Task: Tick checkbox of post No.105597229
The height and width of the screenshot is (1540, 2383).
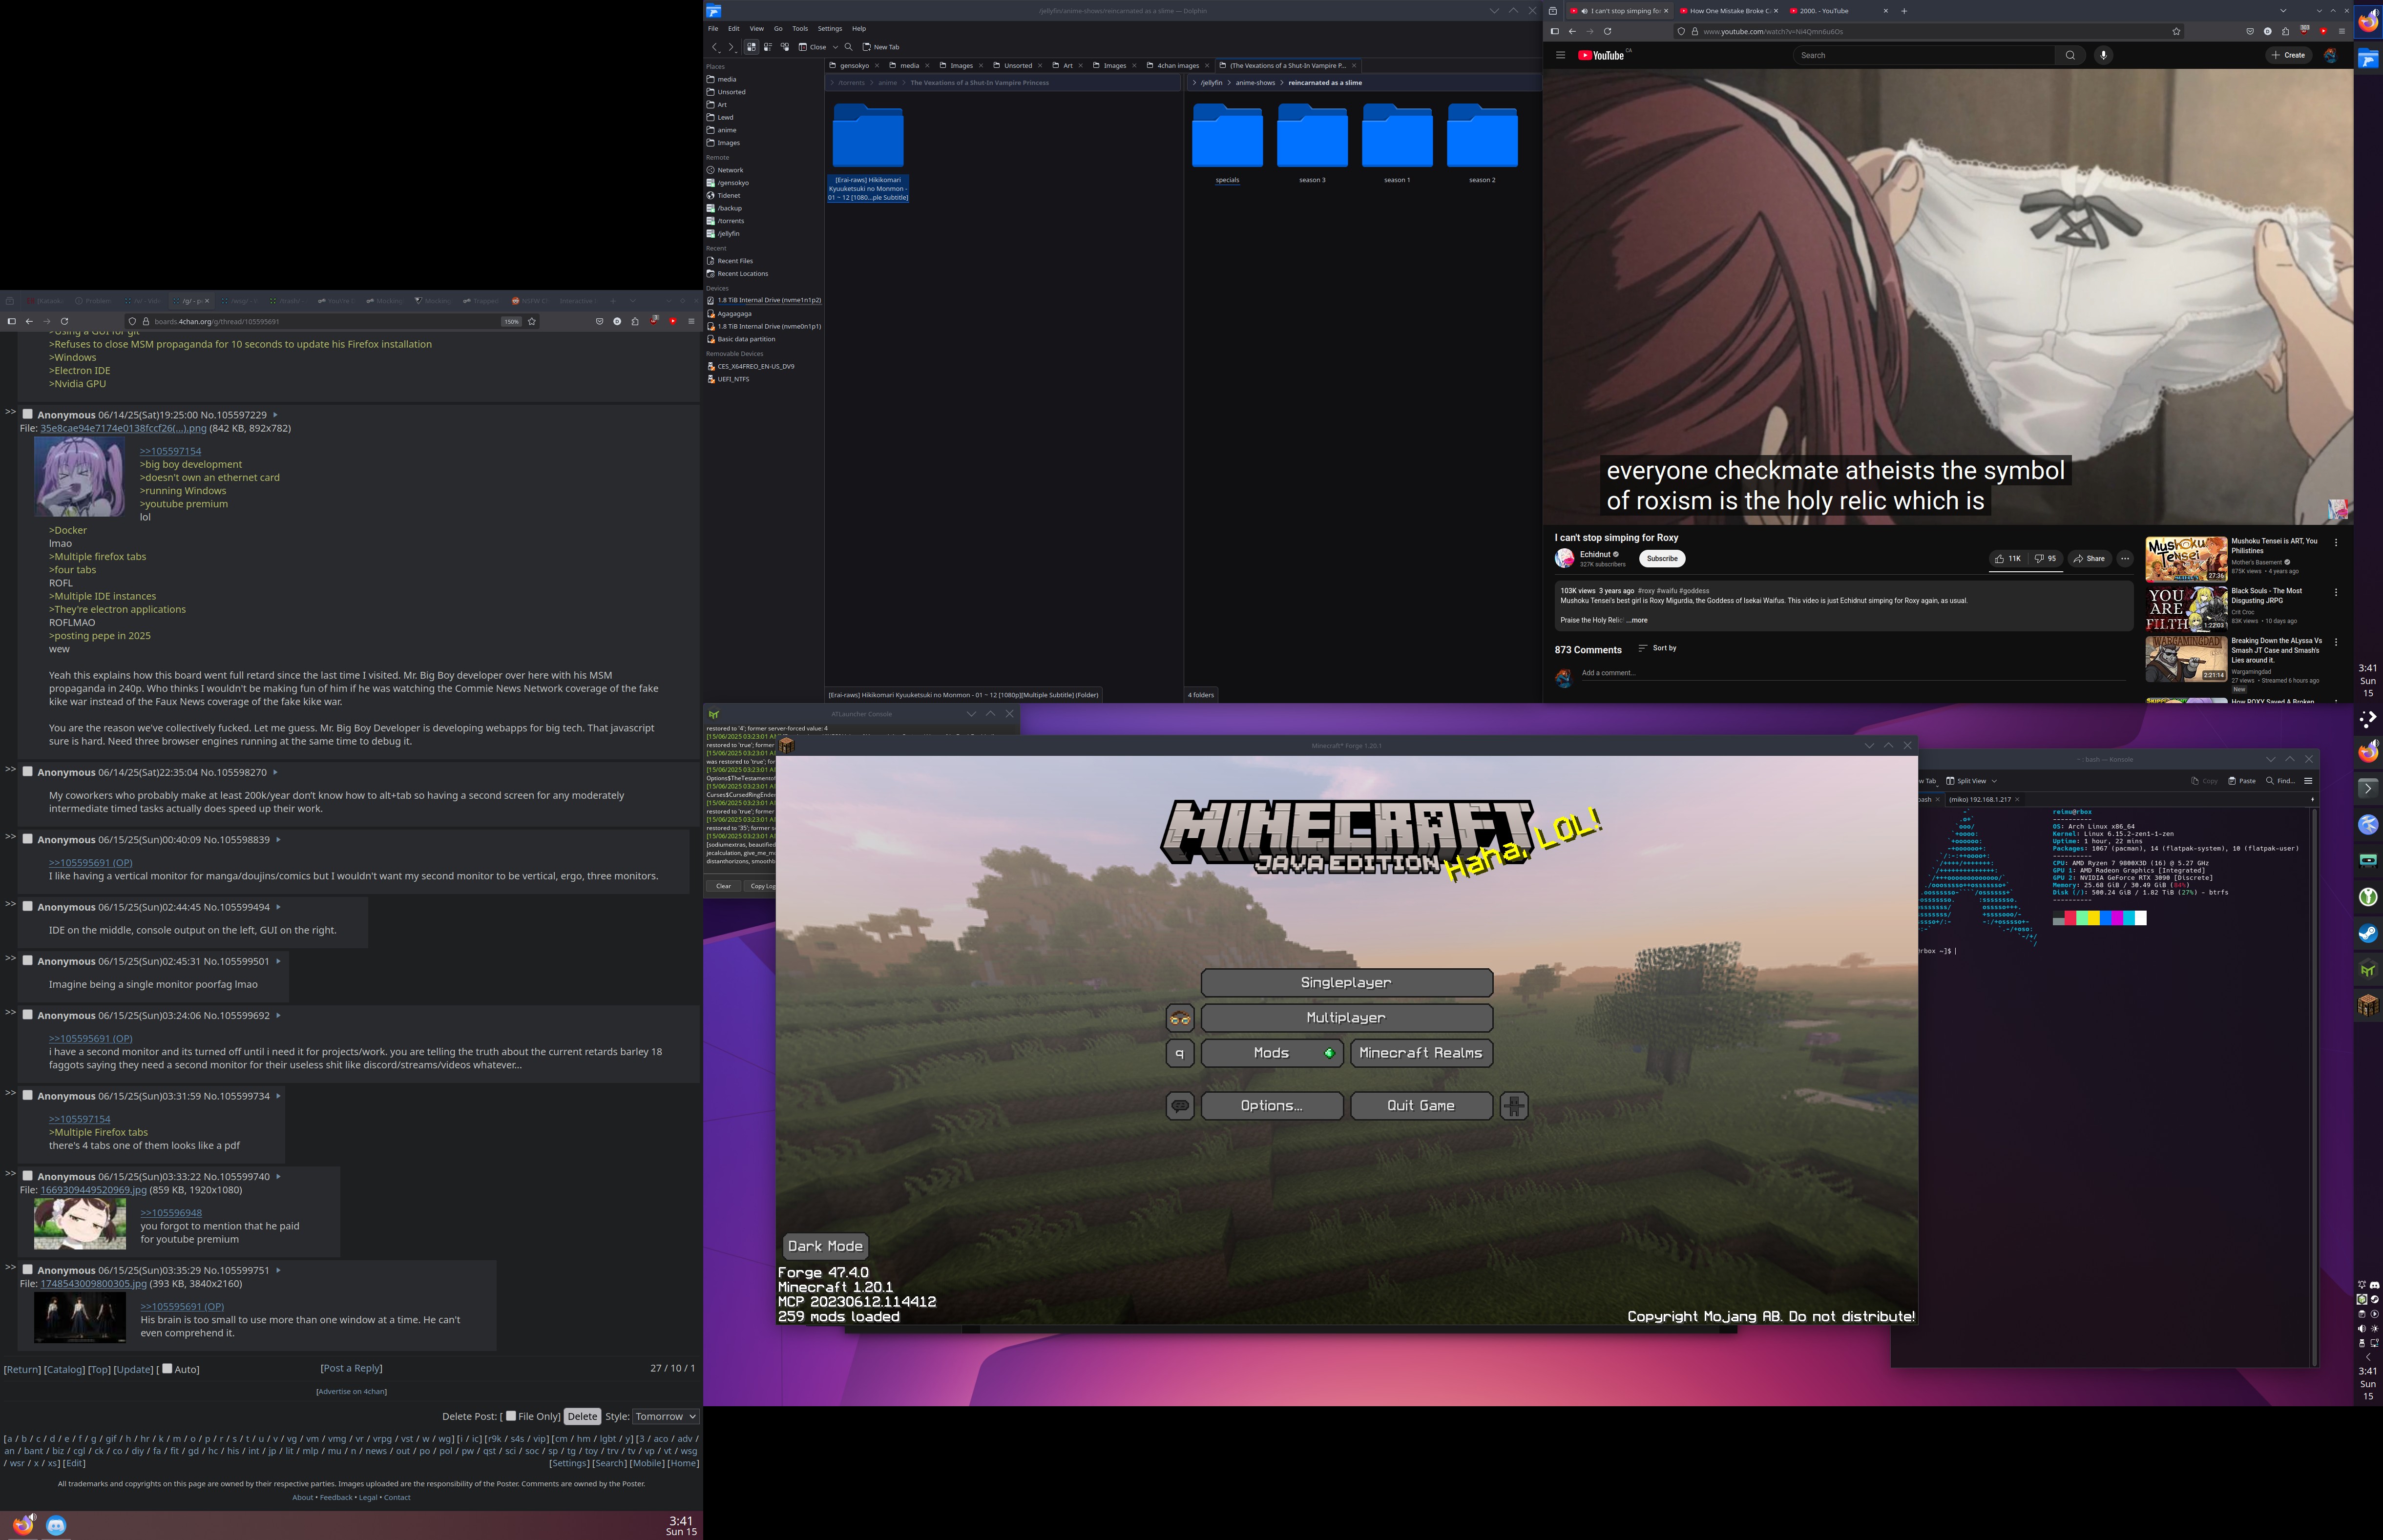Action: pyautogui.click(x=28, y=414)
